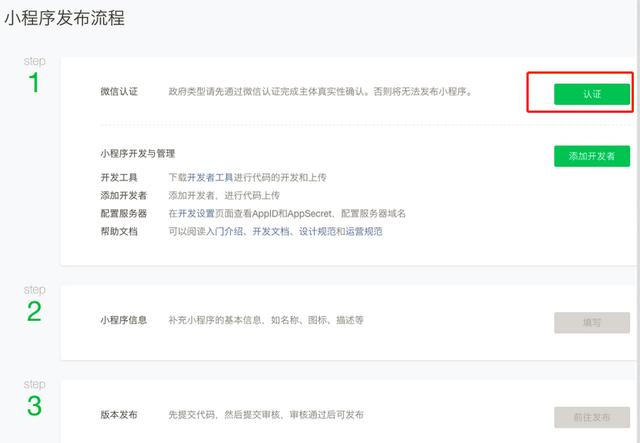
Task: Click the 帮助文档 row label
Action: click(x=119, y=231)
